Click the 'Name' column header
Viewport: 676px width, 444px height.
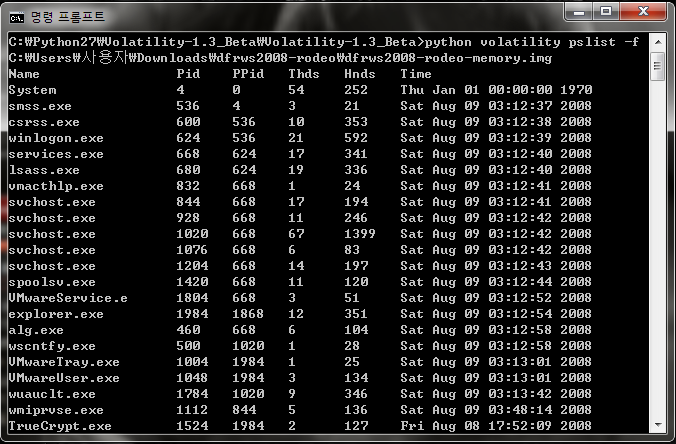tap(24, 74)
